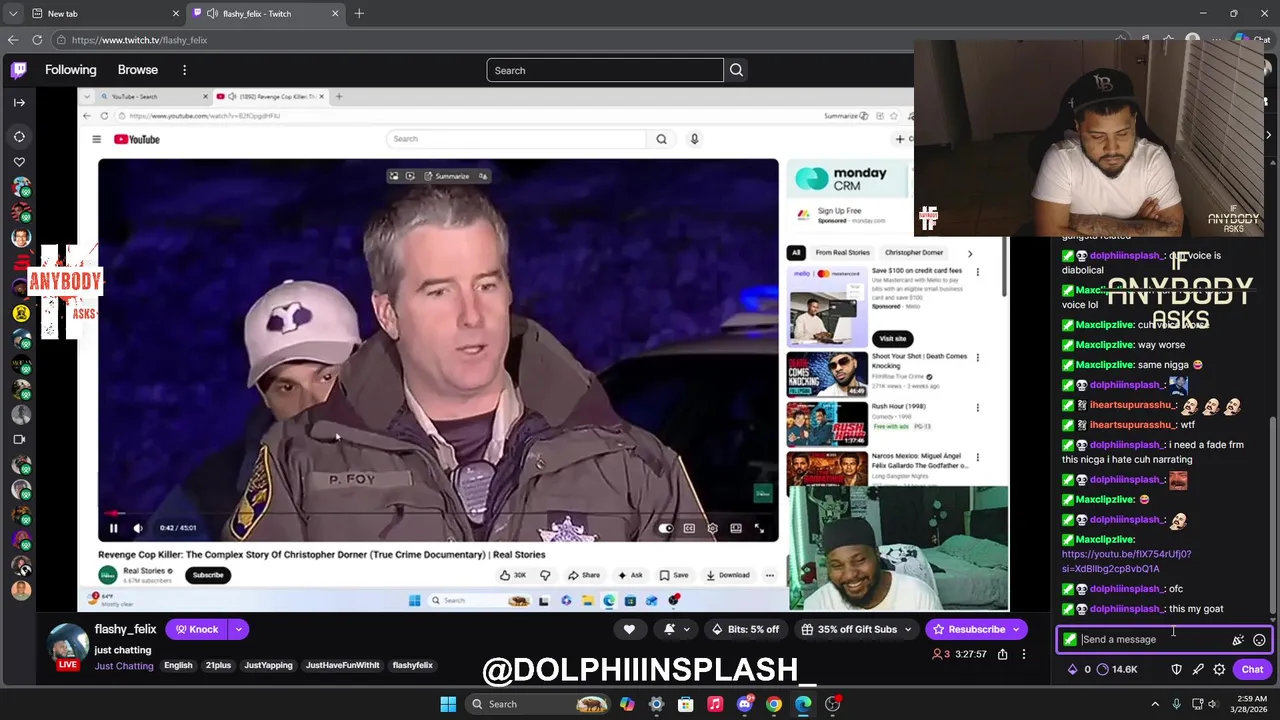Click the sword mod tools icon
Viewport: 1280px width, 720px height.
(x=1198, y=669)
